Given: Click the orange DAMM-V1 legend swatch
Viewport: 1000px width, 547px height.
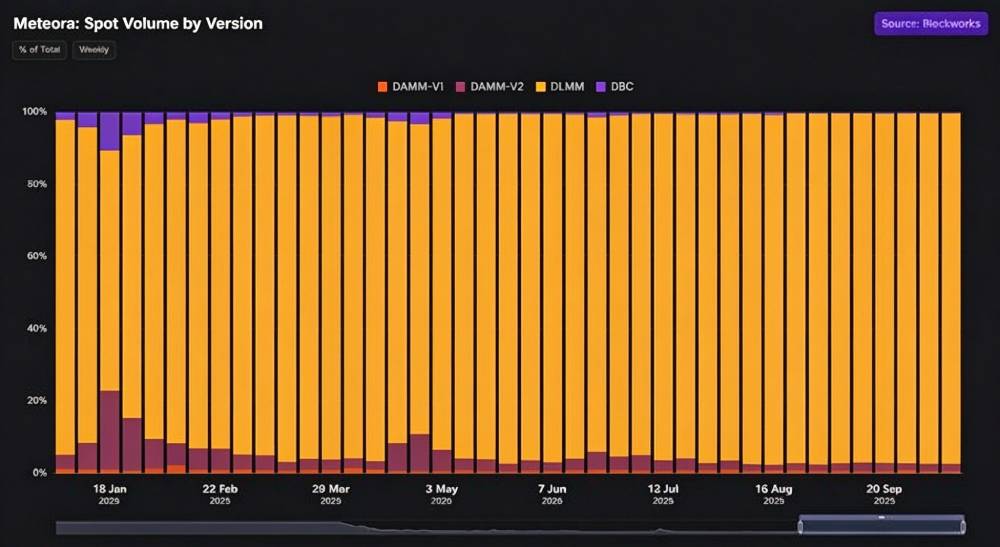Looking at the screenshot, I should 383,87.
